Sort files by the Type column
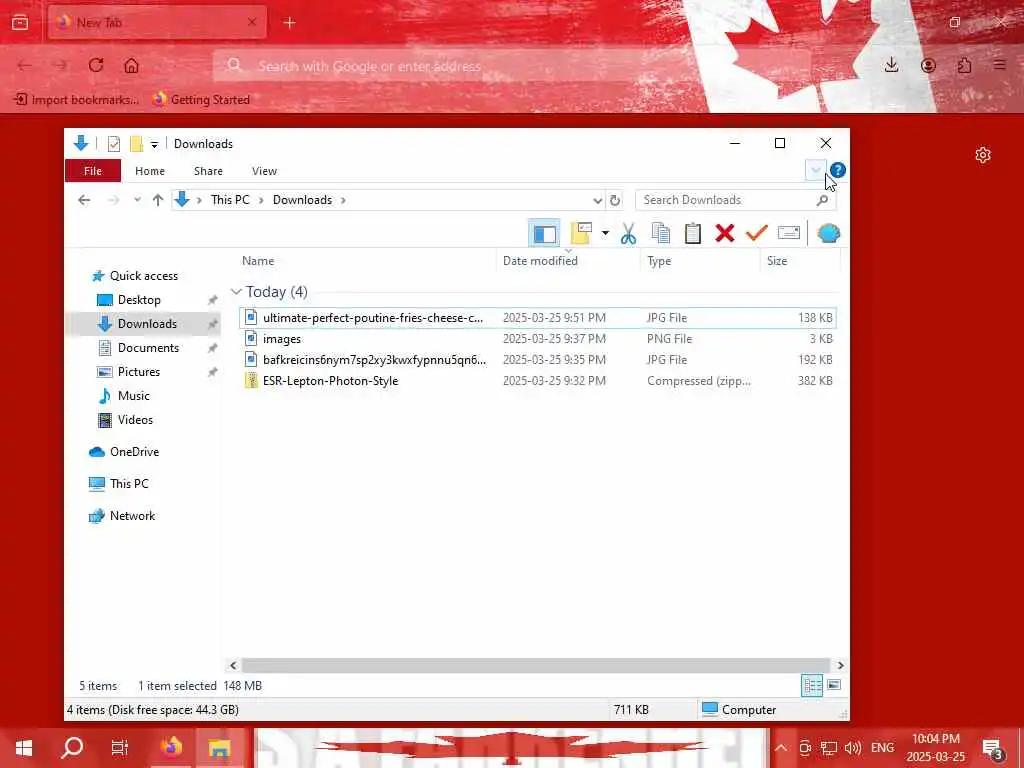The height and width of the screenshot is (768, 1024). [659, 261]
